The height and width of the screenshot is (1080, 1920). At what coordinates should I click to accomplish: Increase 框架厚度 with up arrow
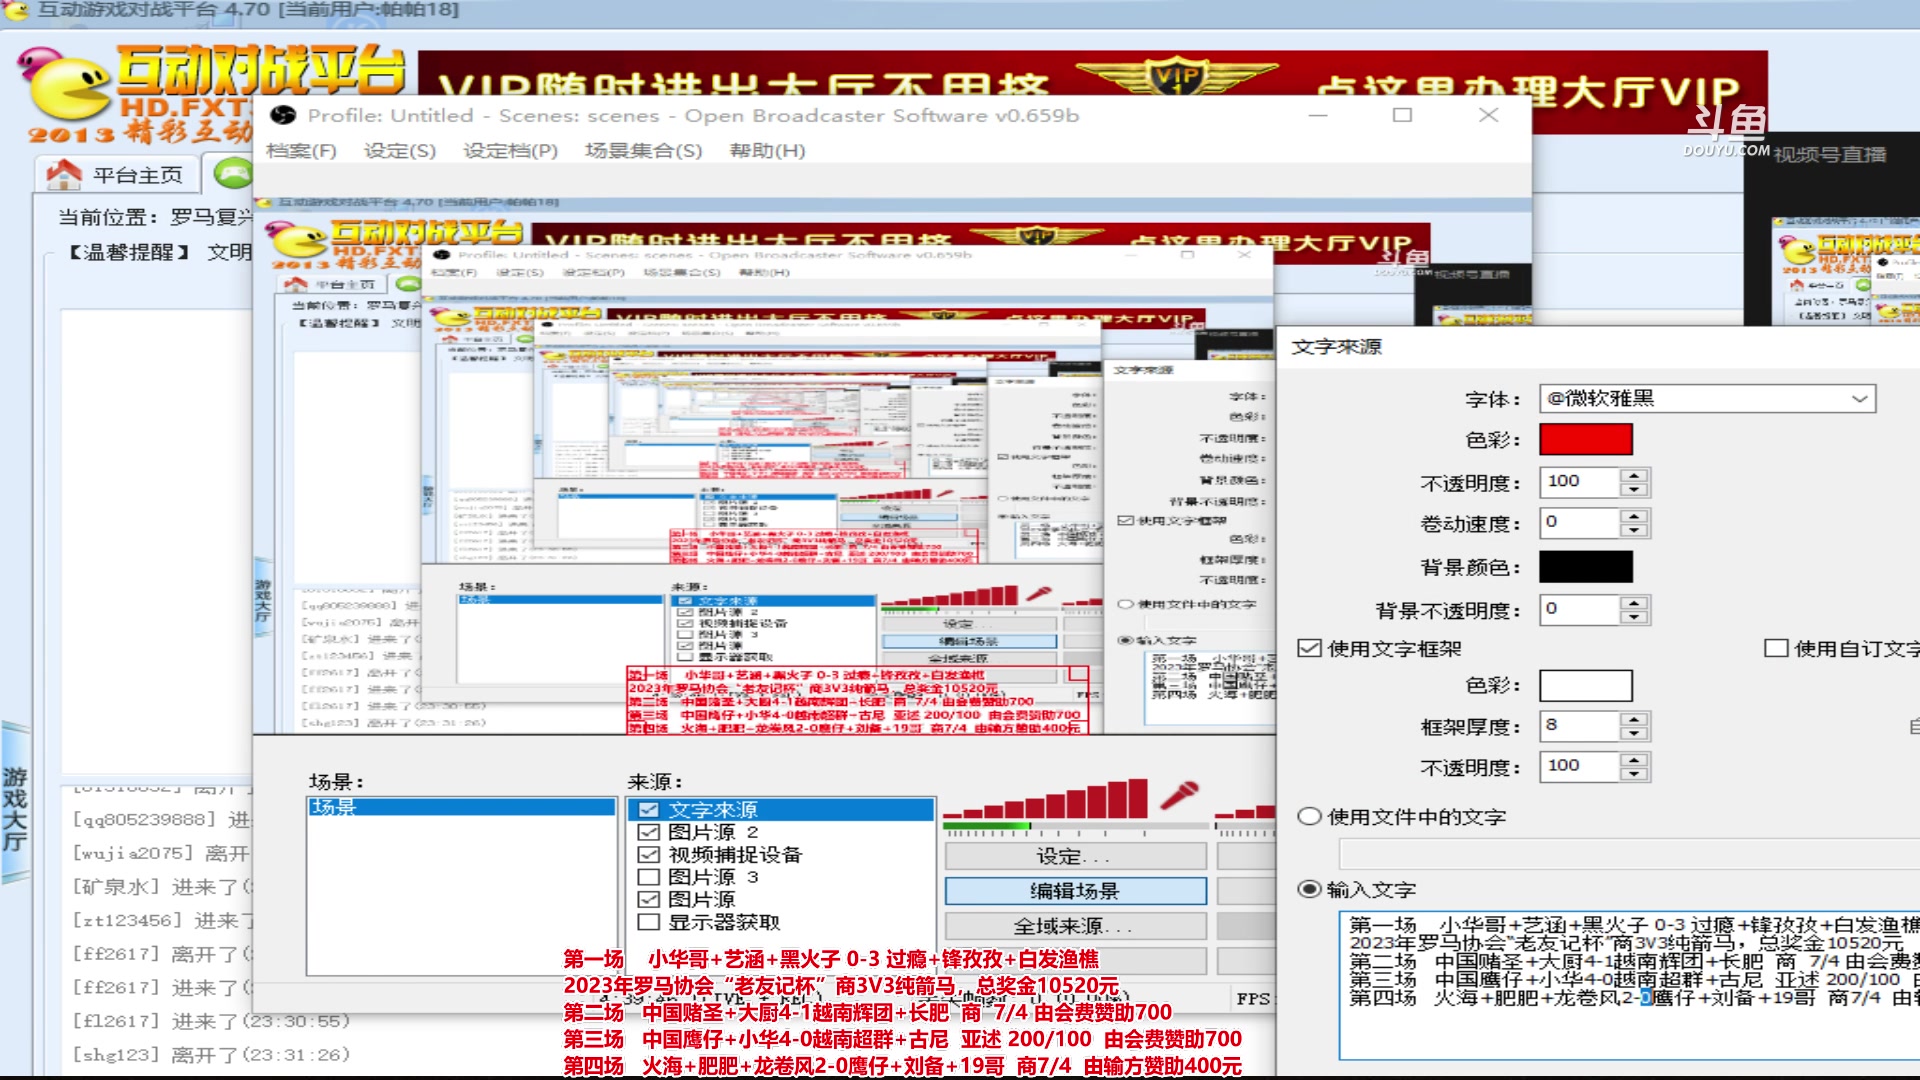coord(1634,719)
